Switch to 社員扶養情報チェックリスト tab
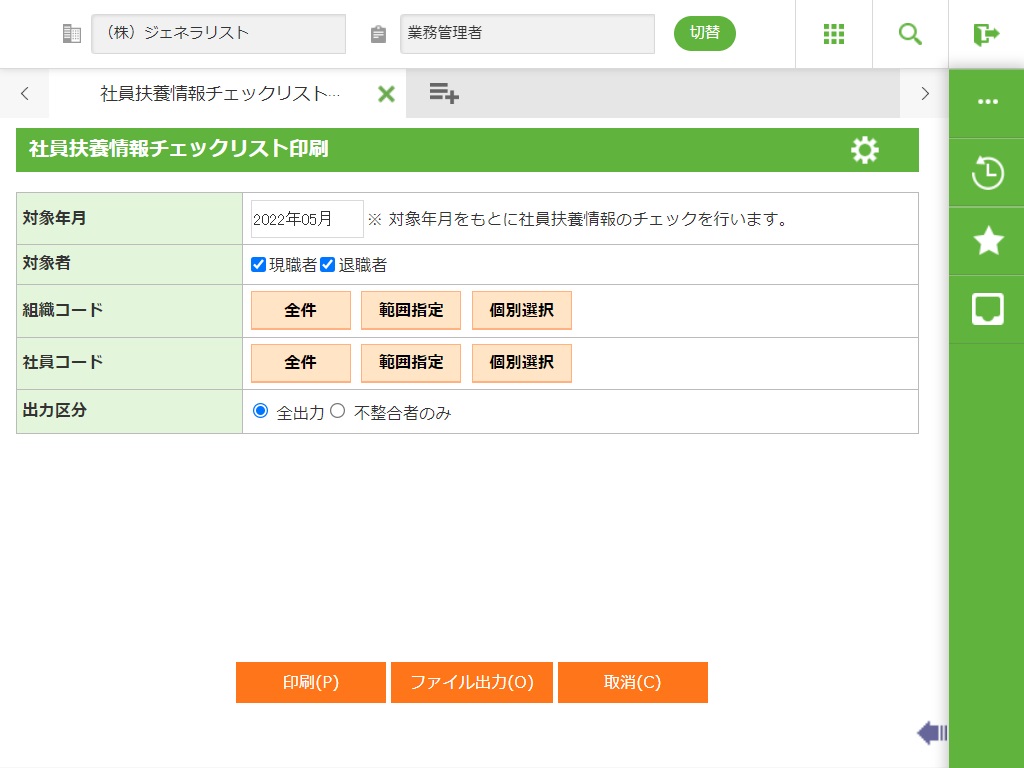This screenshot has width=1024, height=768. (x=220, y=94)
